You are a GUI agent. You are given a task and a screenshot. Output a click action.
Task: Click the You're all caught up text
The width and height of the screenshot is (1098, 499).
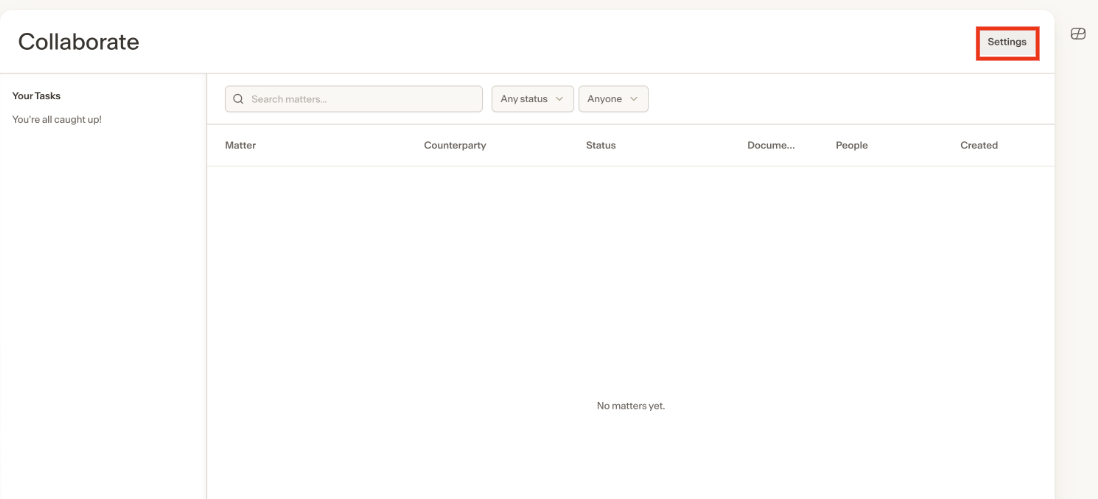pyautogui.click(x=57, y=120)
